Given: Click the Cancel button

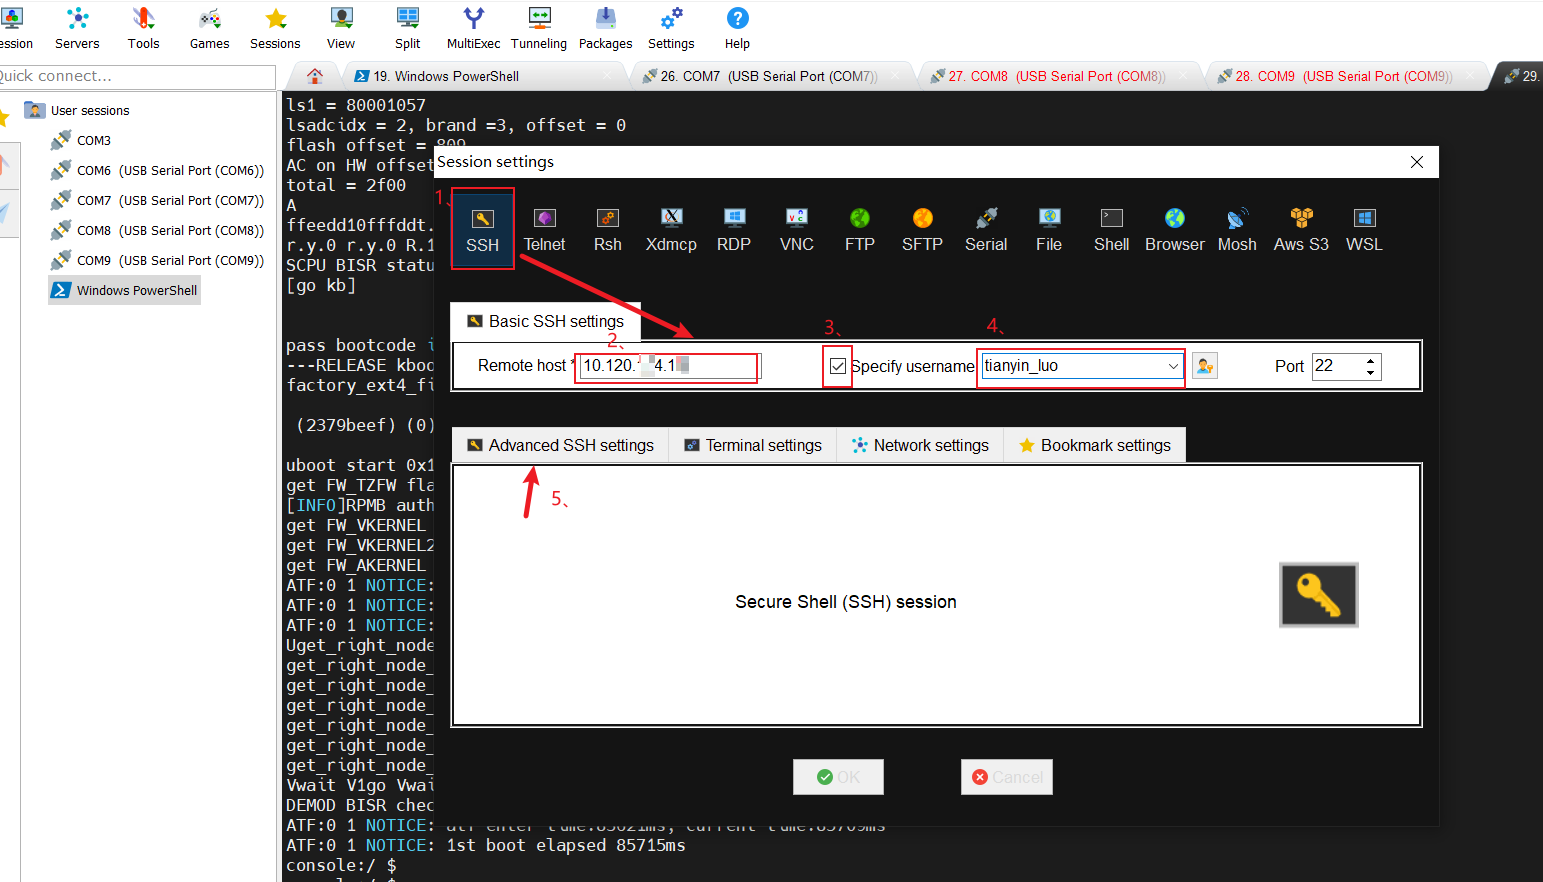Looking at the screenshot, I should (x=1007, y=777).
